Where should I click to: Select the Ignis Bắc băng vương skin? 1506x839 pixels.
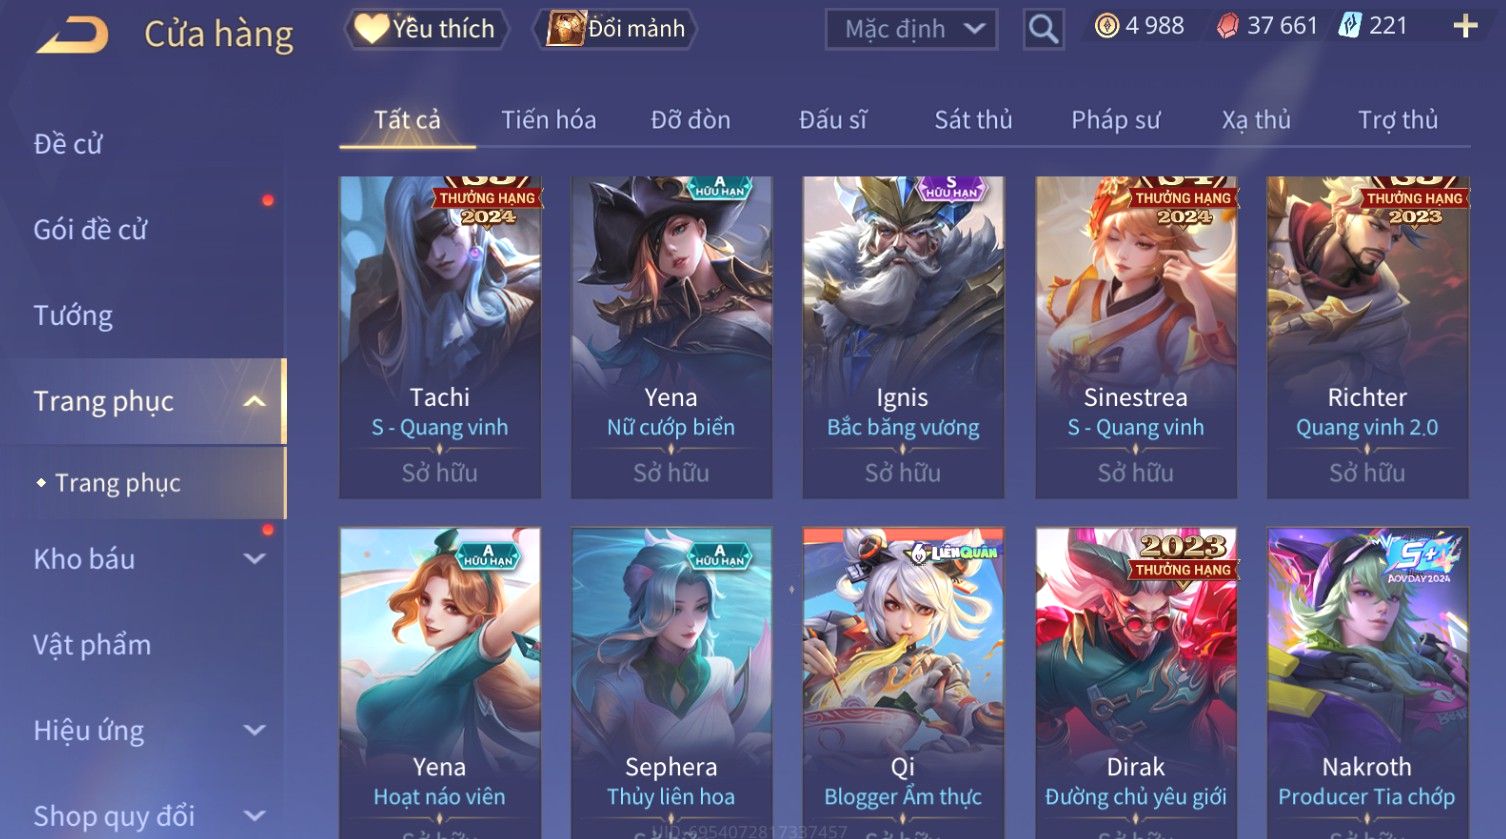pos(903,337)
